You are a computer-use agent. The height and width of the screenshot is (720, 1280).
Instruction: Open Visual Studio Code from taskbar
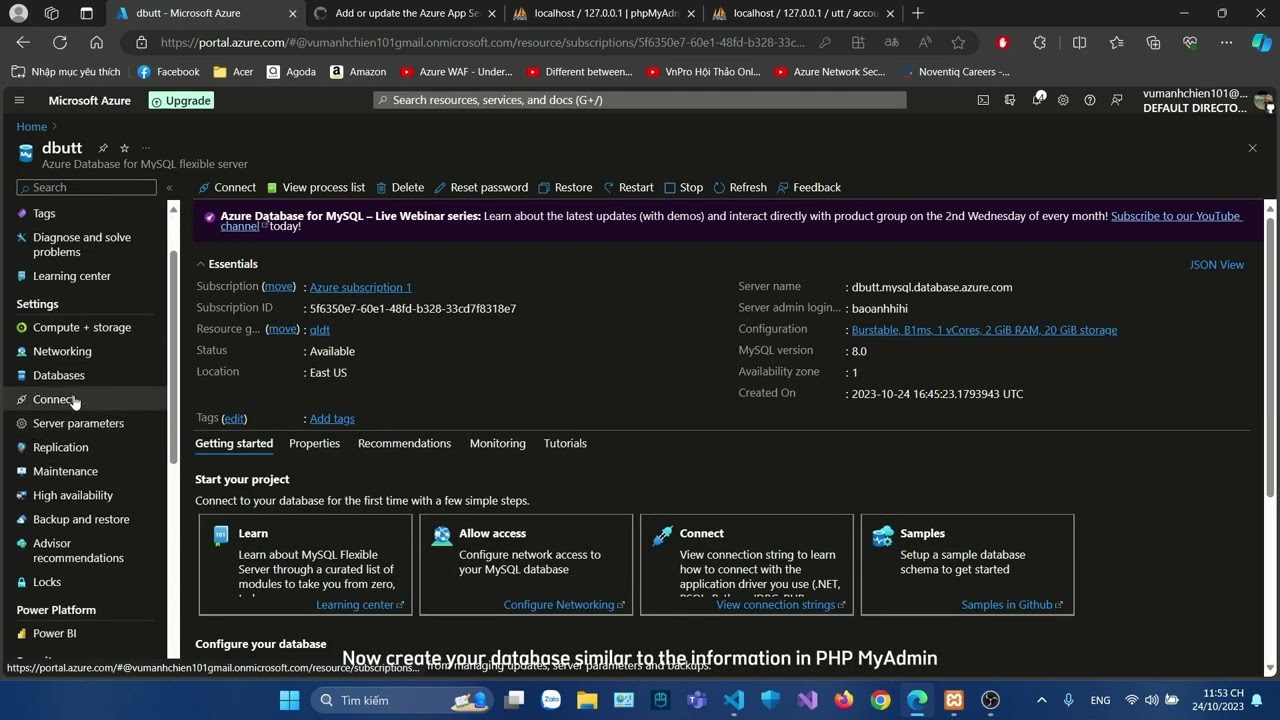[734, 700]
